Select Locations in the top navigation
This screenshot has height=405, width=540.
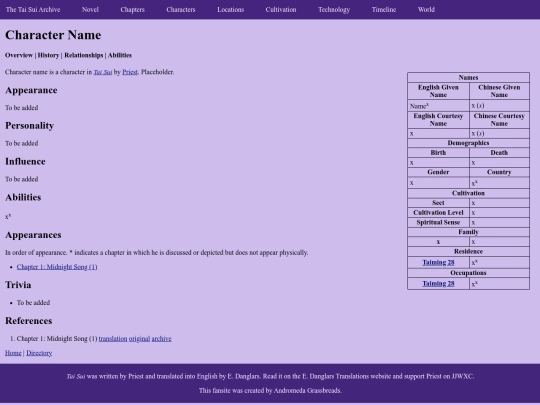click(231, 10)
